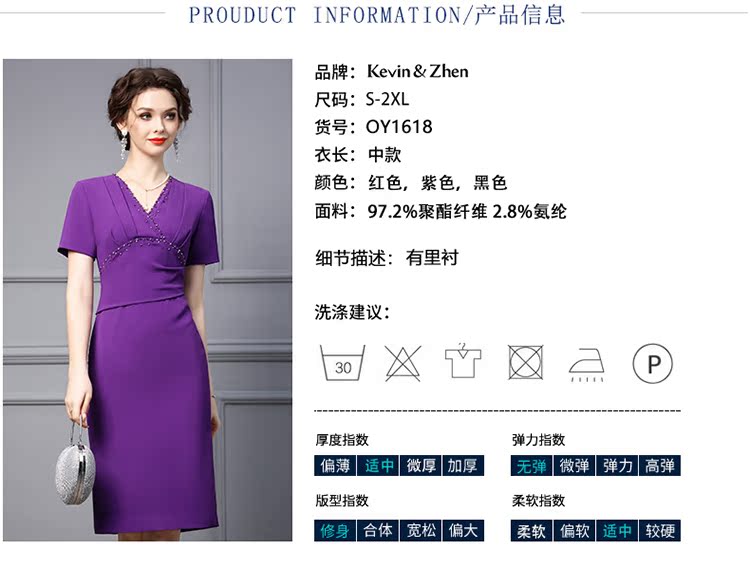Select the 高弹 elasticity option

point(660,465)
